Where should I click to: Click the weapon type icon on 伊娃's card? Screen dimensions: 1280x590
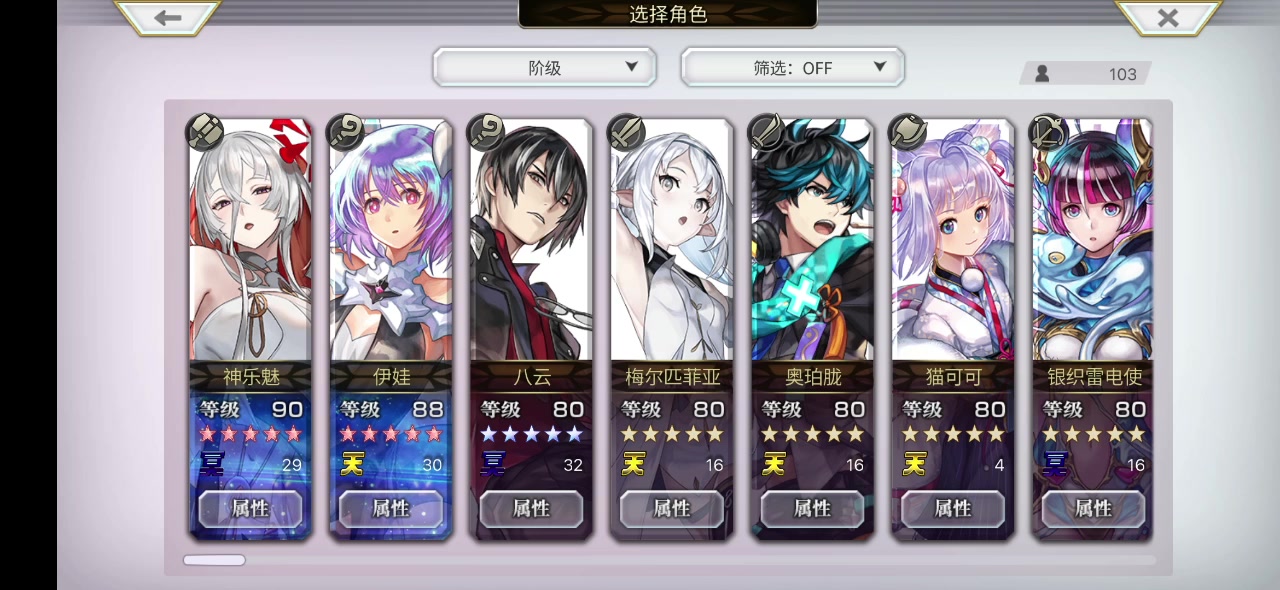(346, 132)
